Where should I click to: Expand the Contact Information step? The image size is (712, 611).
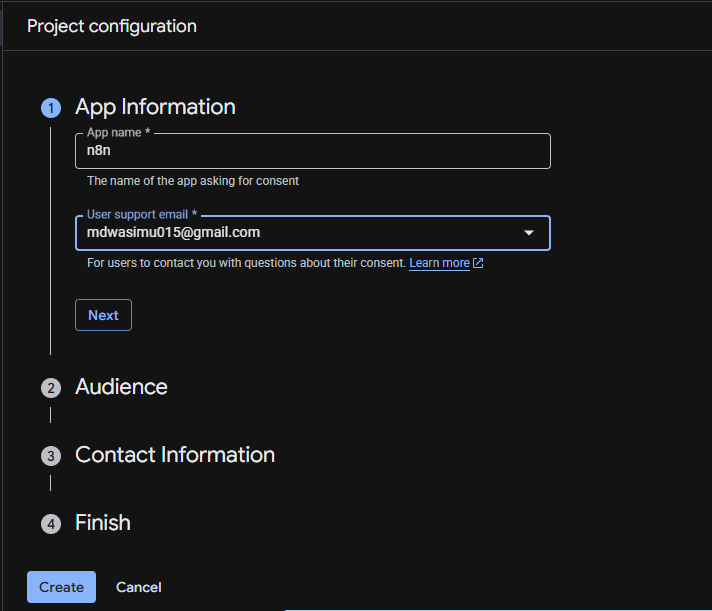pyautogui.click(x=175, y=455)
